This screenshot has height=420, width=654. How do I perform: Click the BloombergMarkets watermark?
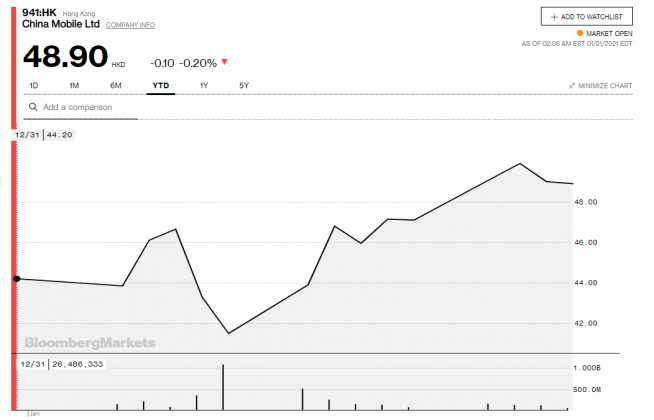pos(89,342)
